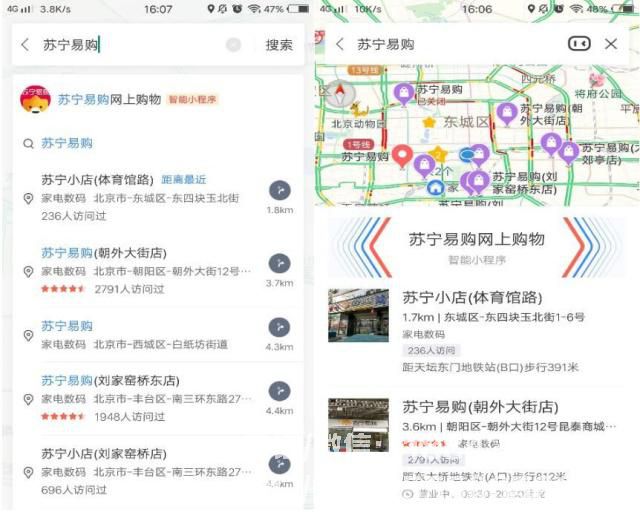Close the map search with X

611,44
